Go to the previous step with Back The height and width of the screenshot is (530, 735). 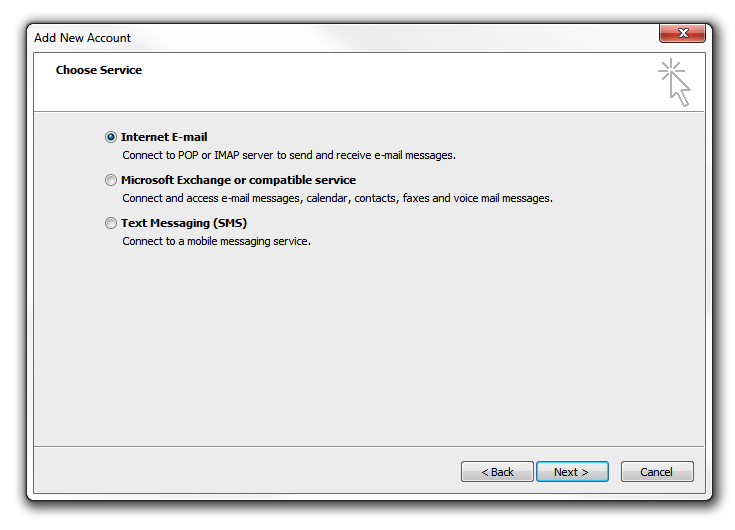497,472
